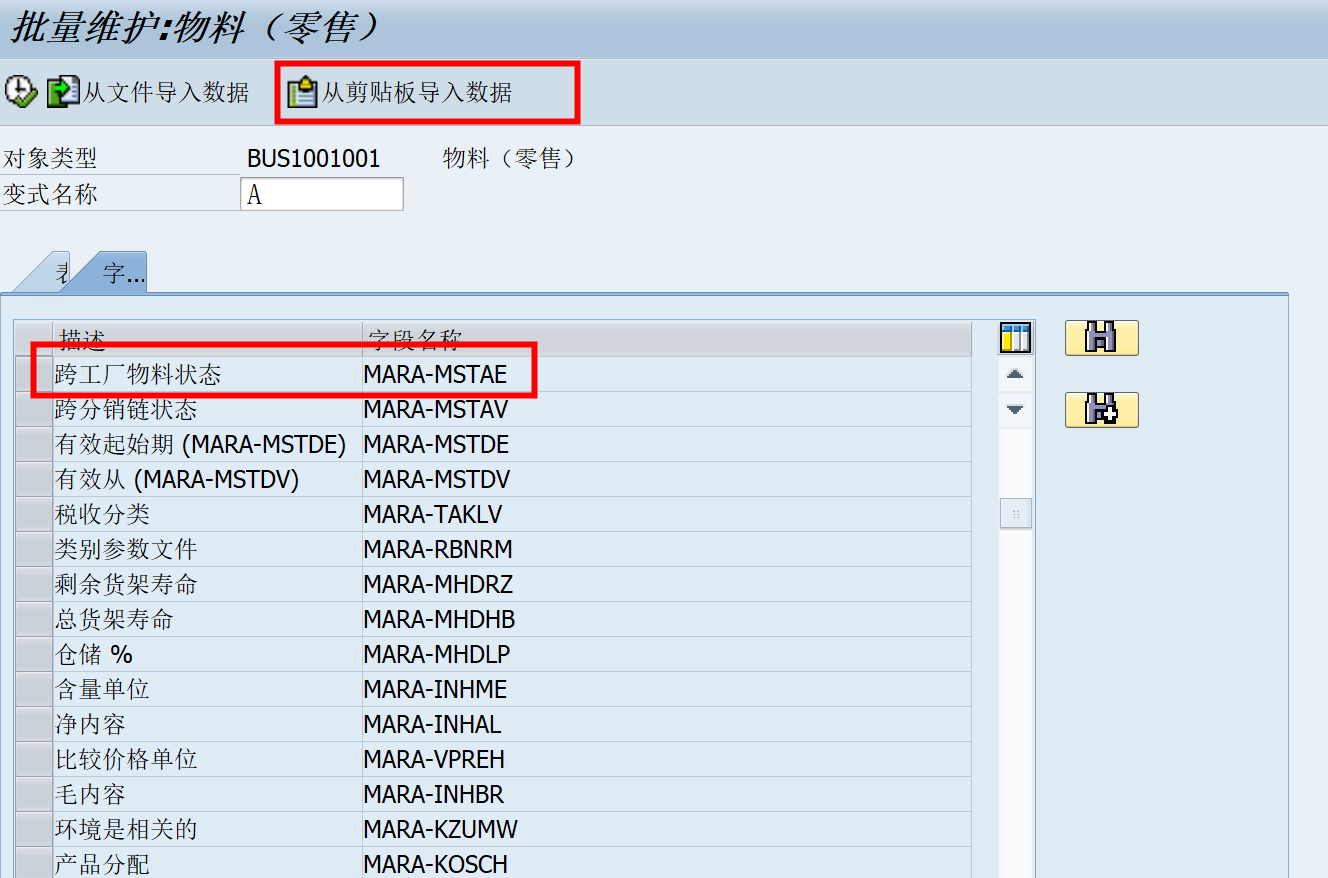Viewport: 1328px width, 878px height.
Task: Click the MARA-RBNRM field name cell
Action: coord(666,550)
